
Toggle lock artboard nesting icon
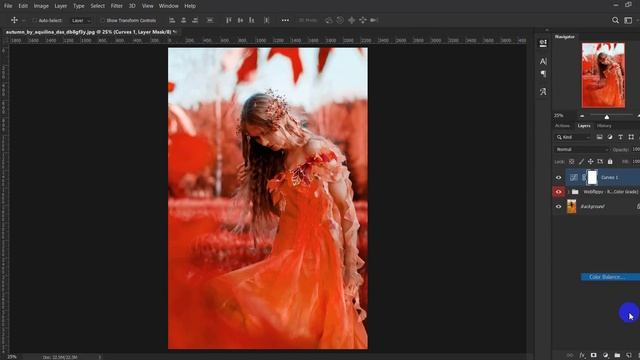click(600, 162)
